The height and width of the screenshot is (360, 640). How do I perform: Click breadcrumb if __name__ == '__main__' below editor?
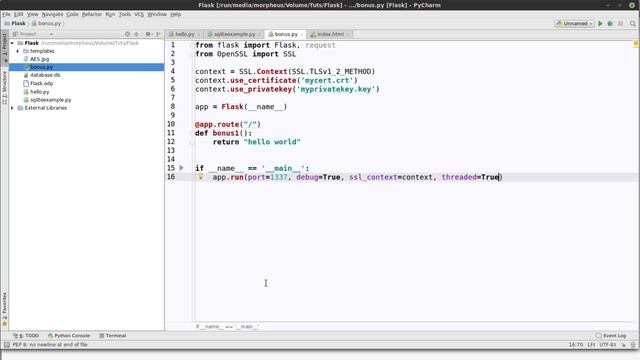point(227,327)
